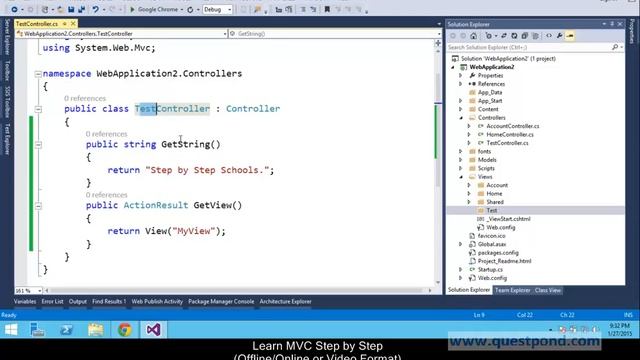
Task: Switch to the Team Explorer tab
Action: click(512, 290)
